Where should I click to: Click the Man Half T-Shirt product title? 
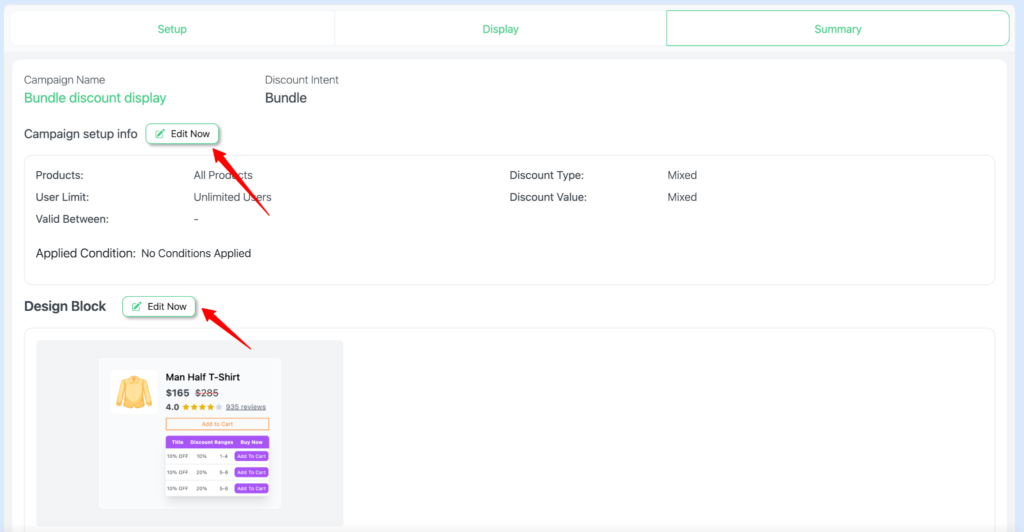tap(202, 377)
